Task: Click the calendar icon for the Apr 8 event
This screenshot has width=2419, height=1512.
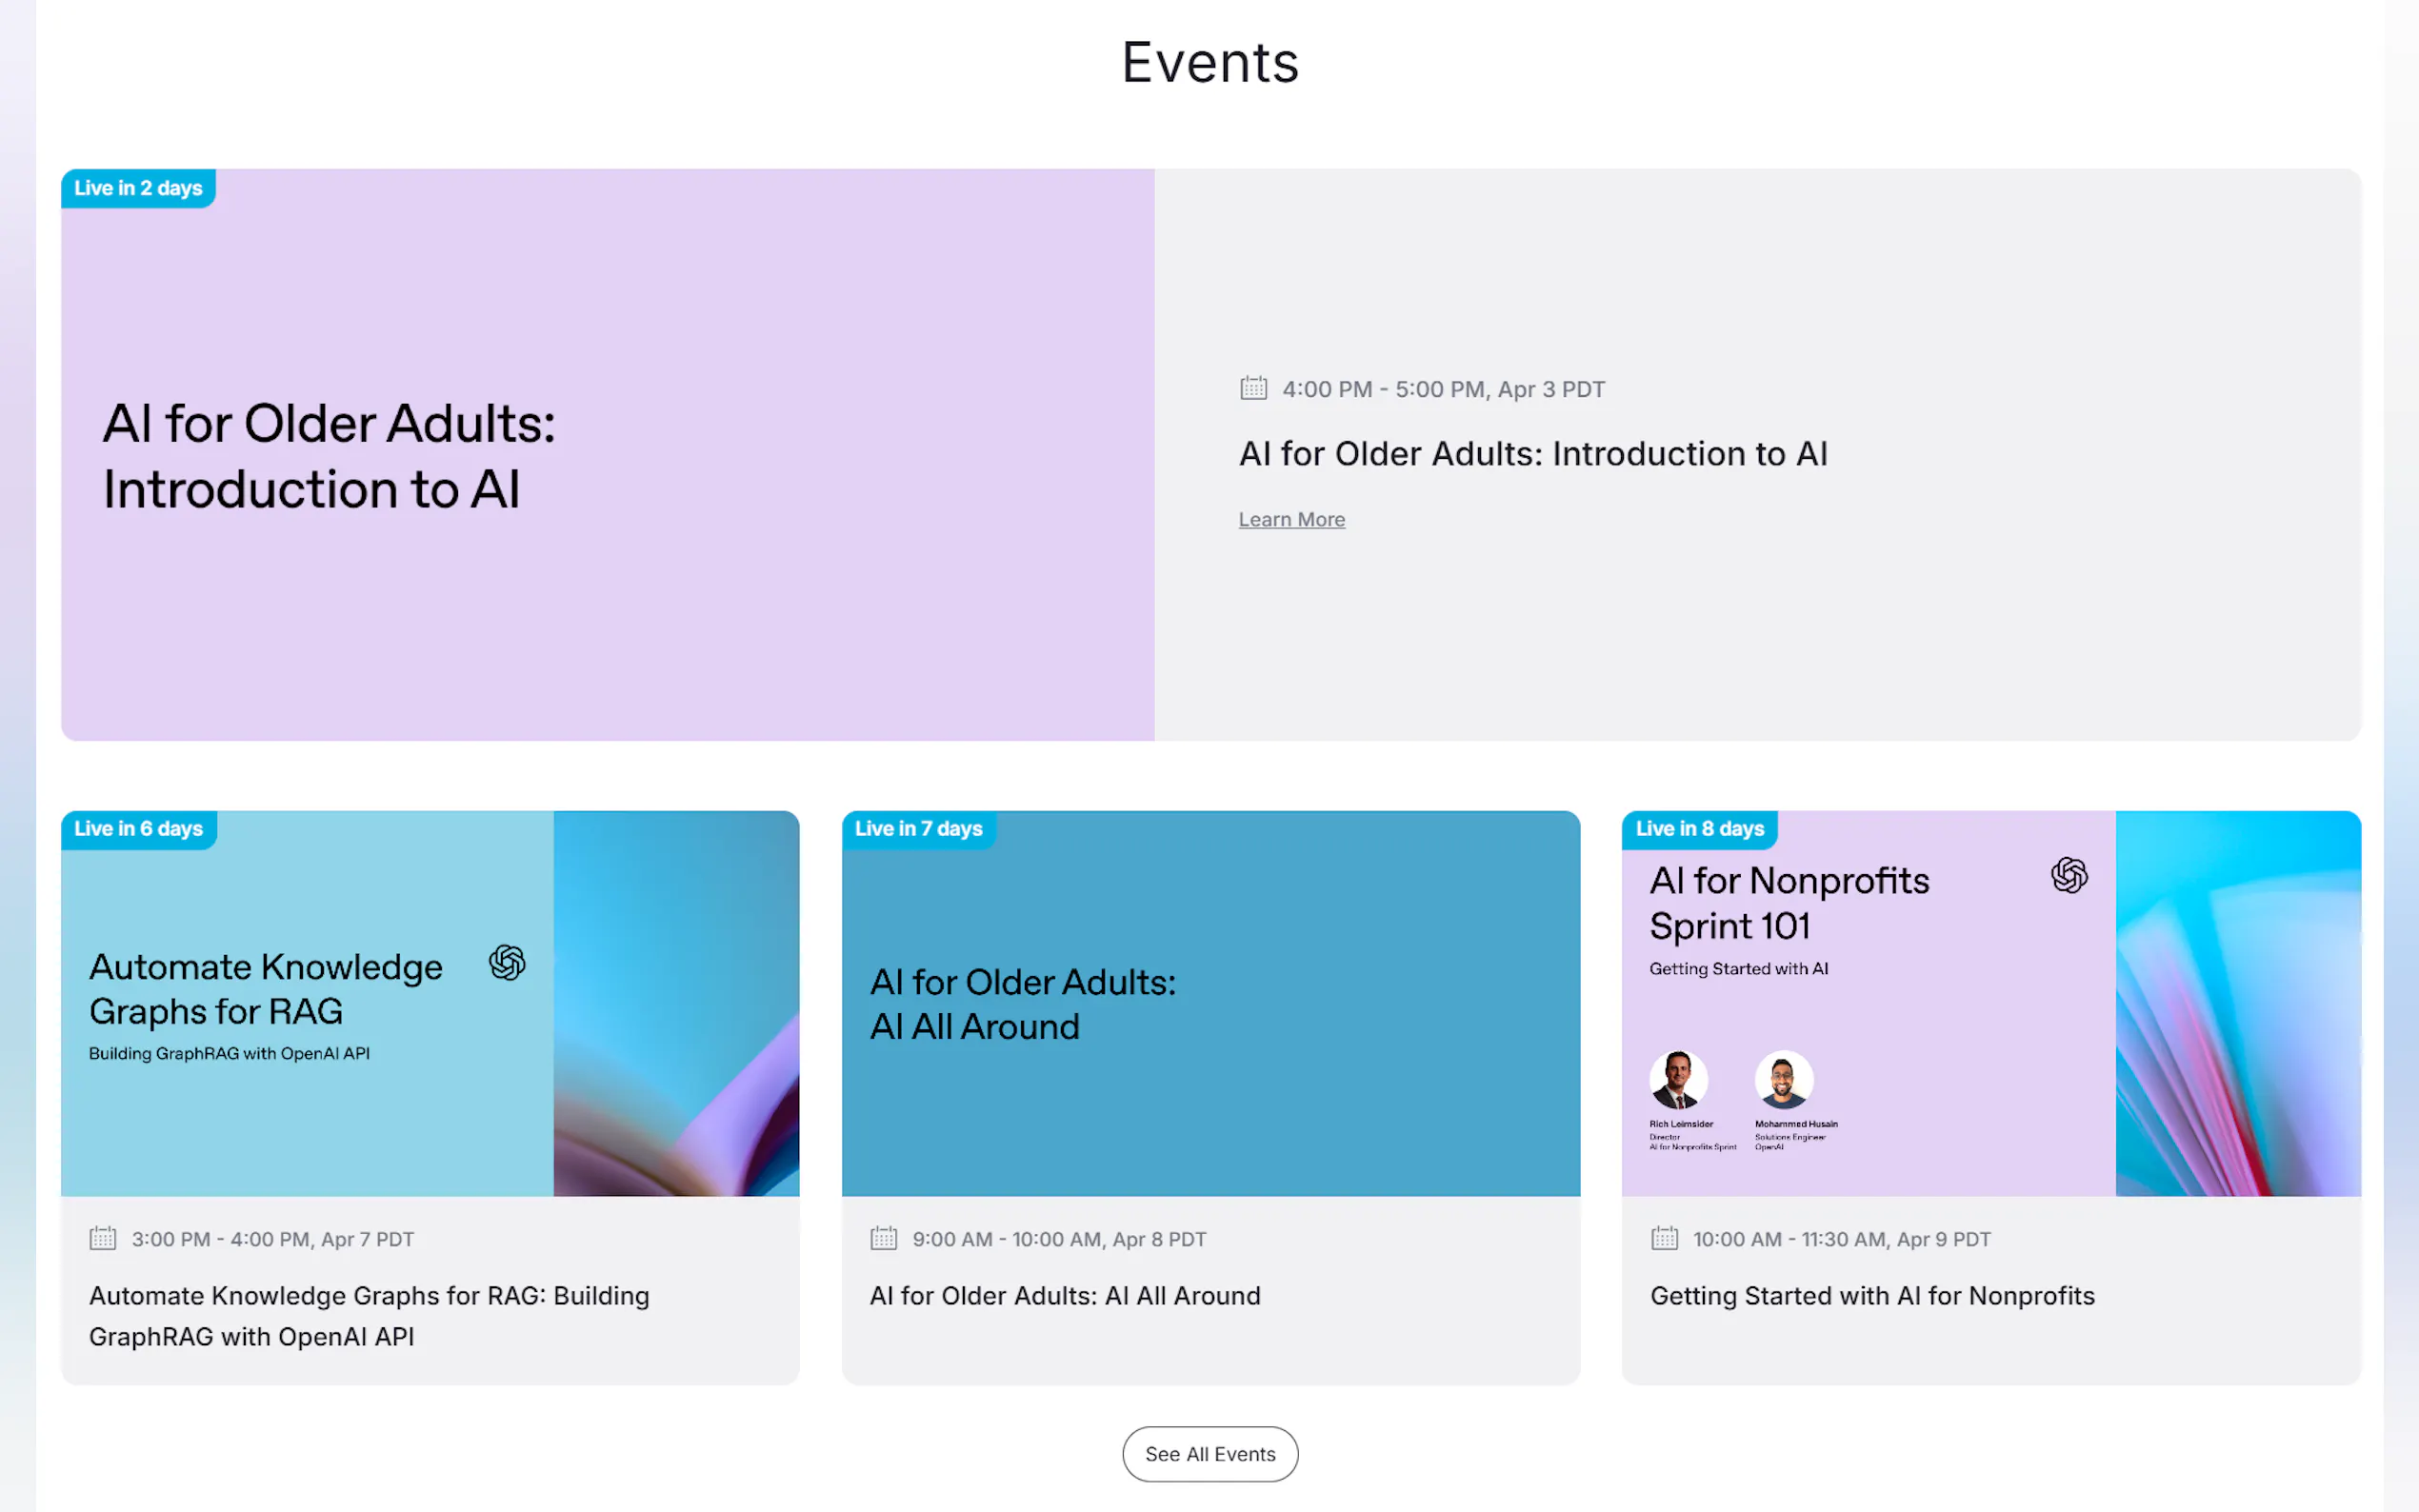Action: 883,1238
